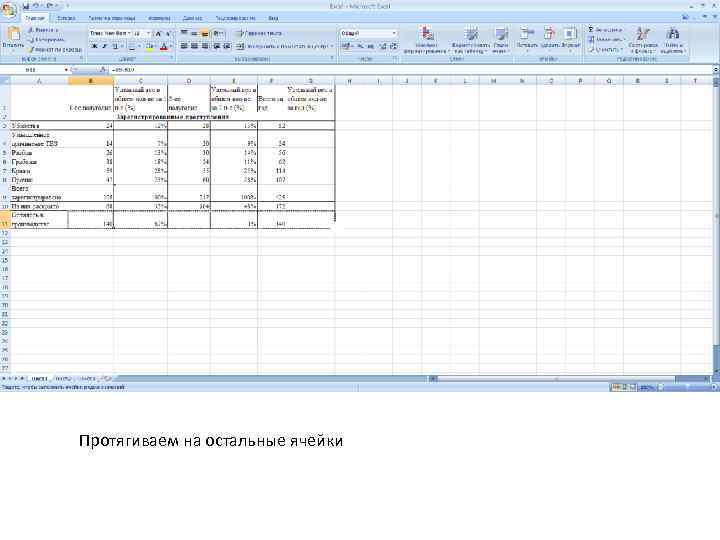Save the workbook from Quick Access toolbar

26,6
